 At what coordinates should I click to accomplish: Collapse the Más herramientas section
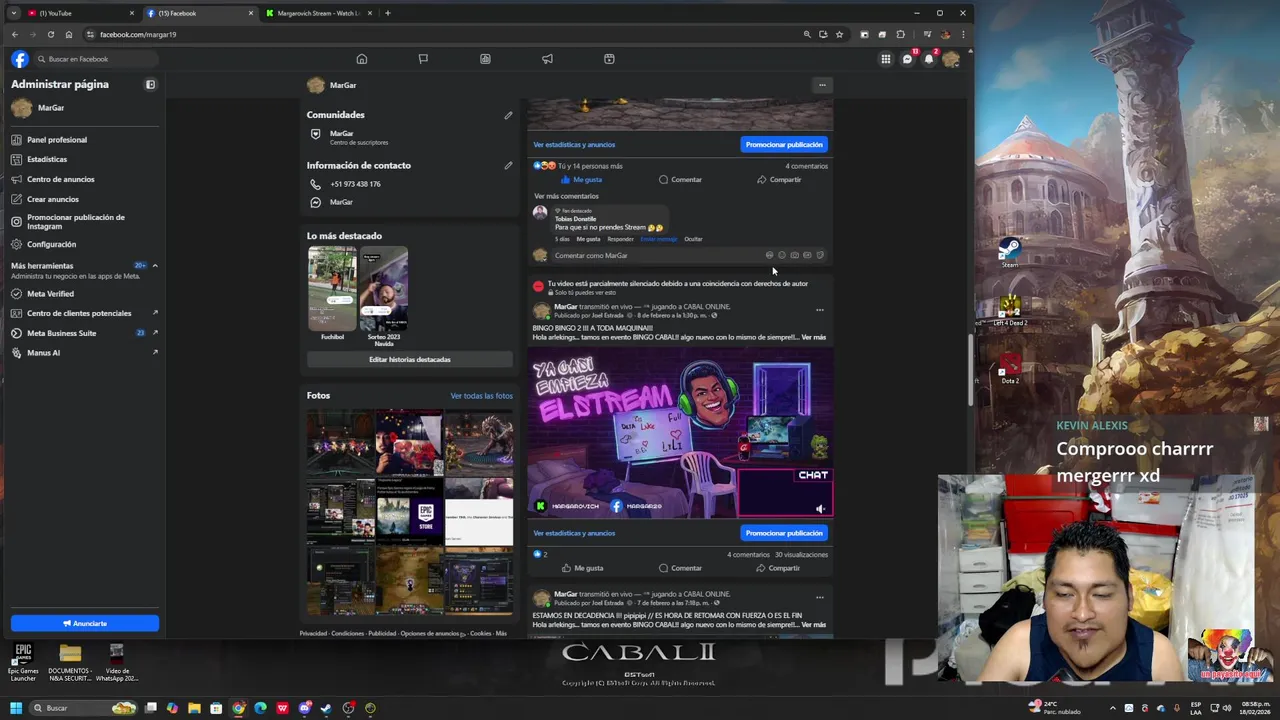coord(155,266)
